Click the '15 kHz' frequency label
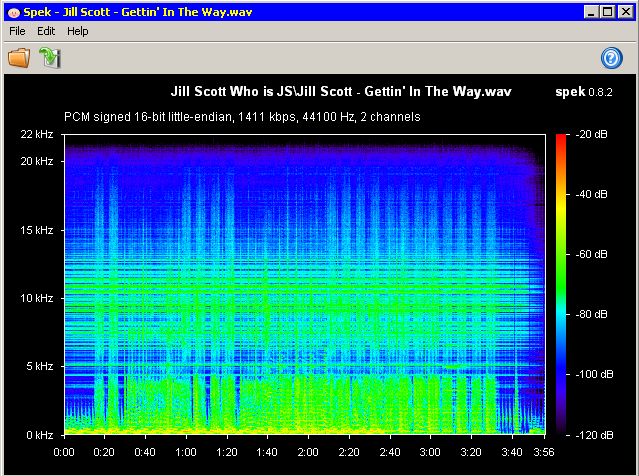 (x=37, y=230)
